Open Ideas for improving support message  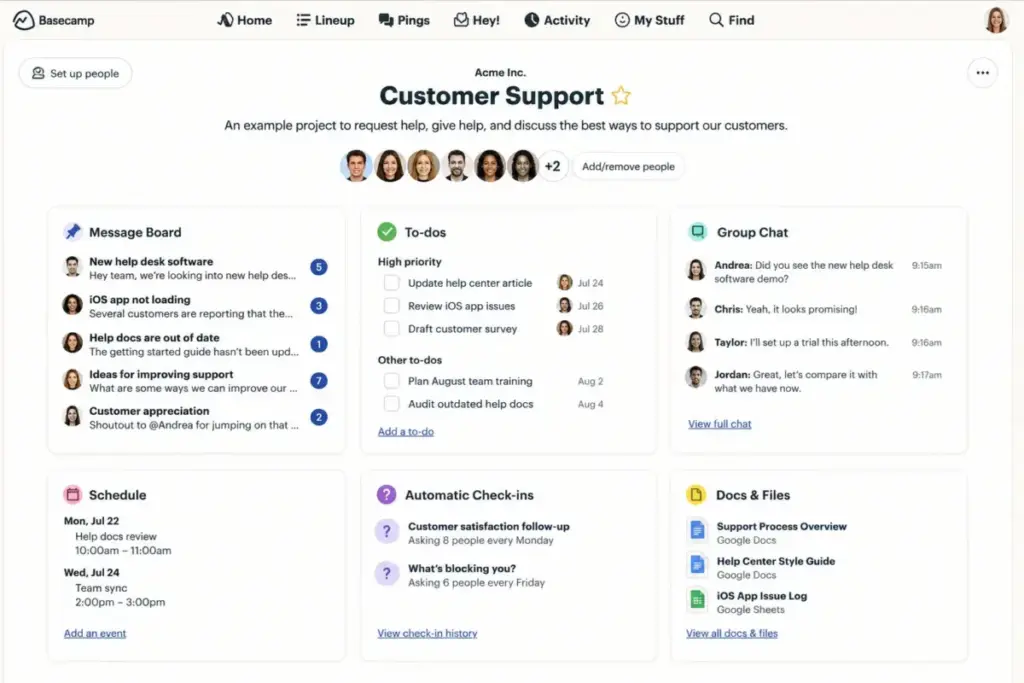point(193,381)
